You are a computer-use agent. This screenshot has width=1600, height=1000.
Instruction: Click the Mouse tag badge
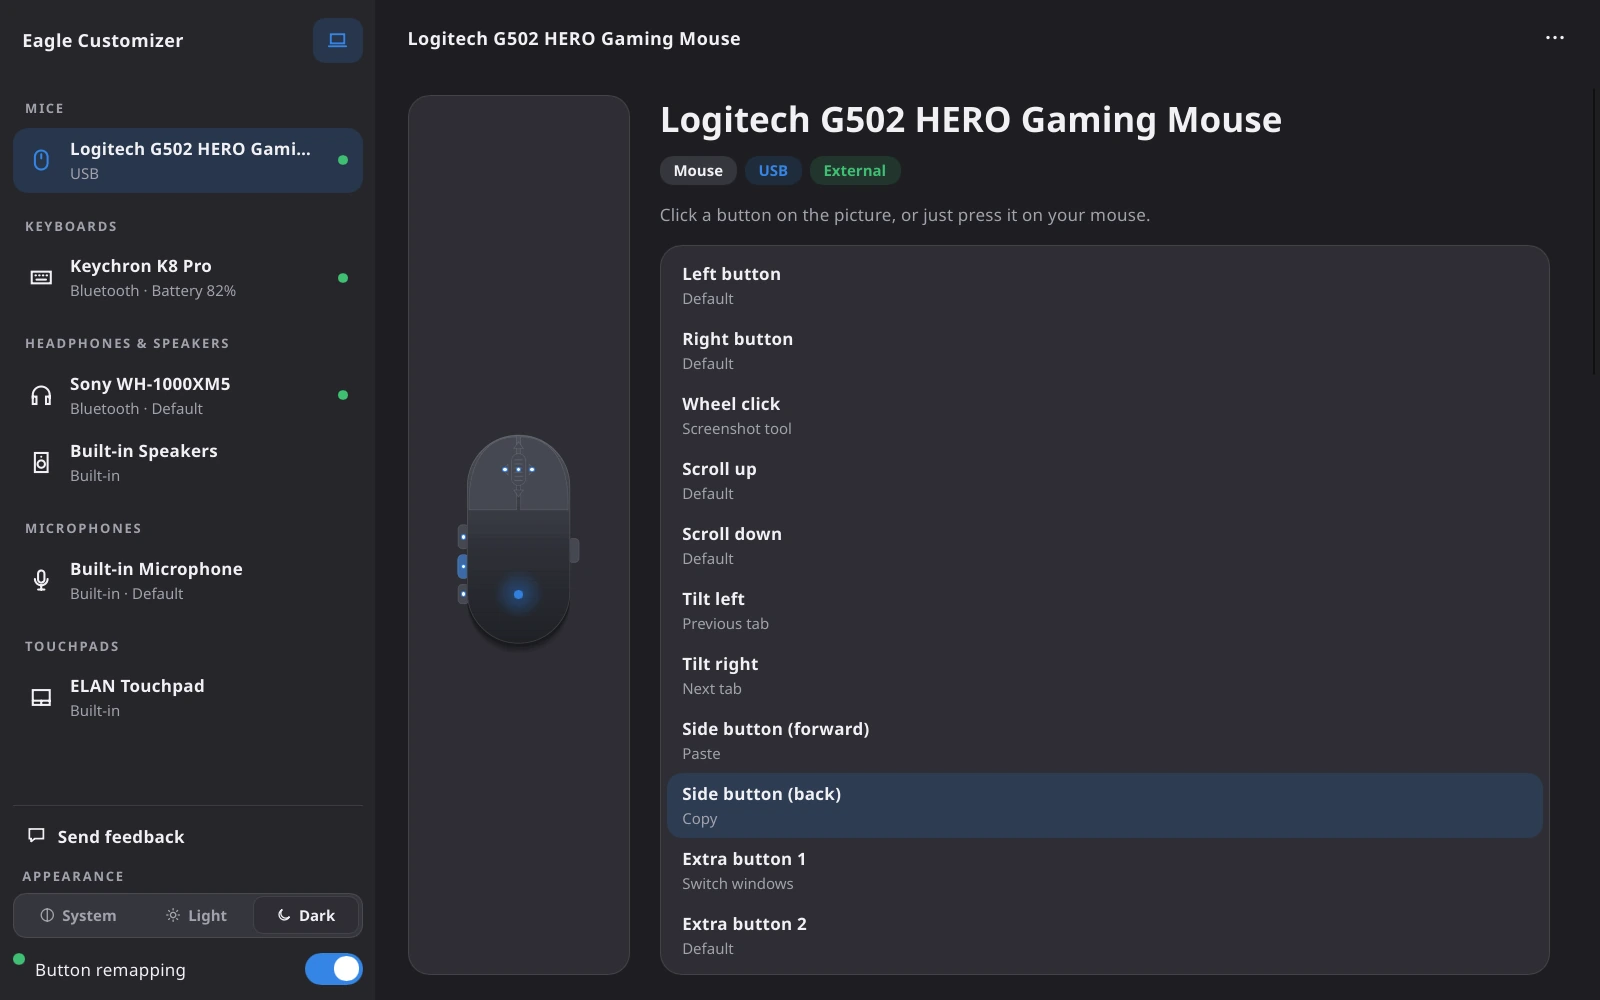click(x=698, y=171)
